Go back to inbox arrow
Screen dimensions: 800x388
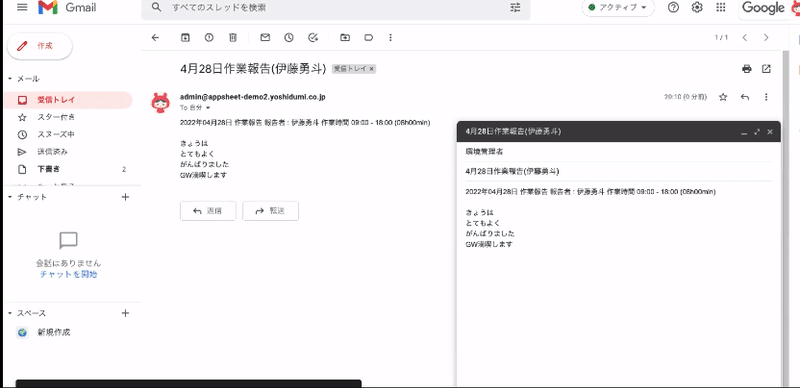click(x=156, y=37)
